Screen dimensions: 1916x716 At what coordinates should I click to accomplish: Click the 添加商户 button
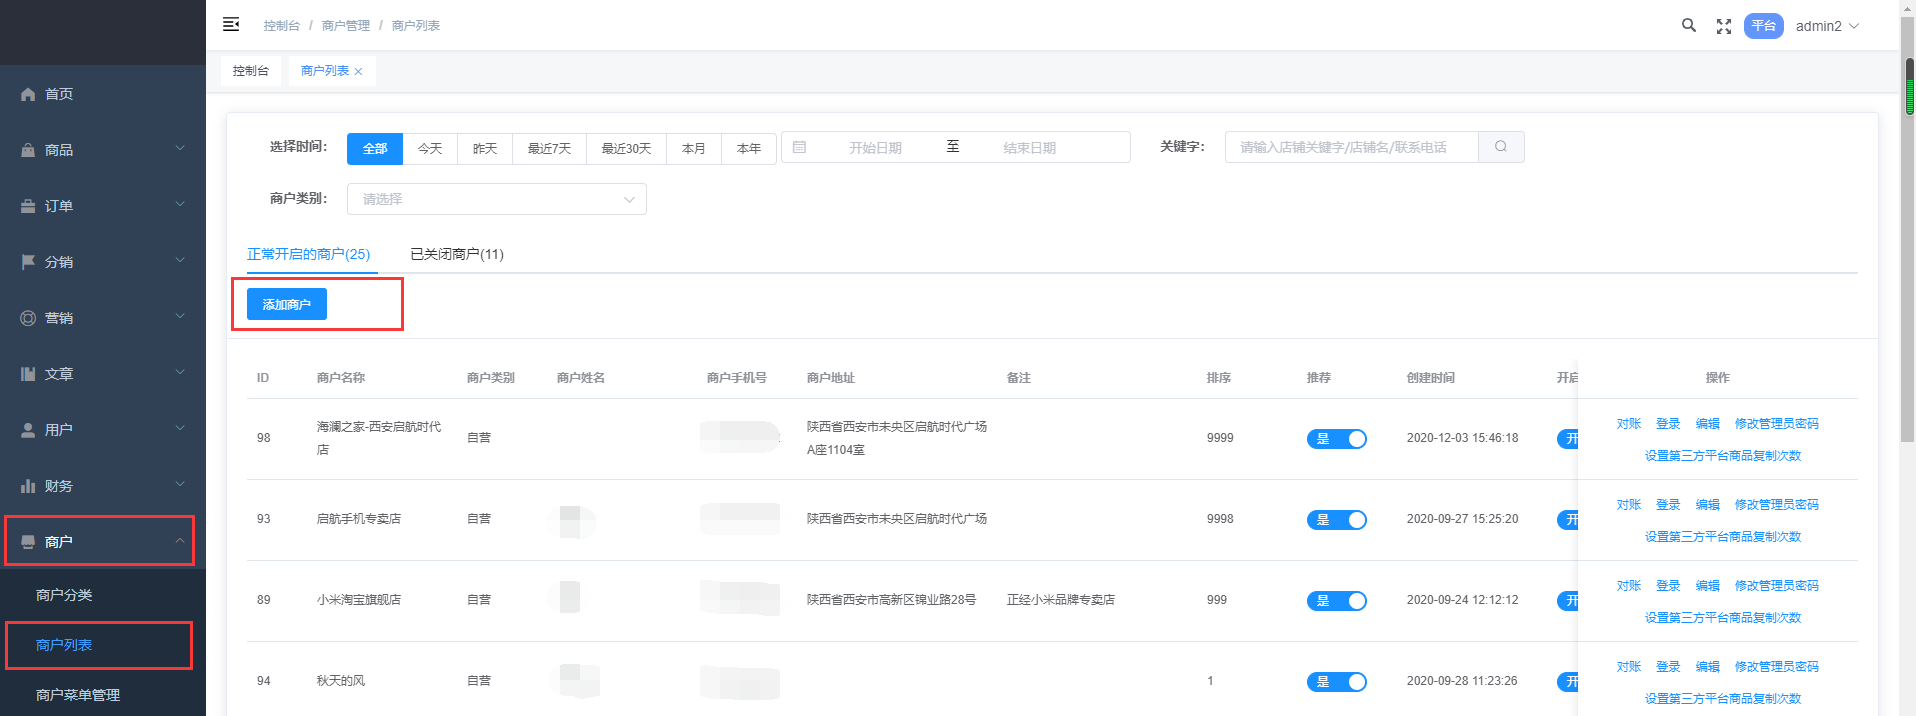coord(287,304)
